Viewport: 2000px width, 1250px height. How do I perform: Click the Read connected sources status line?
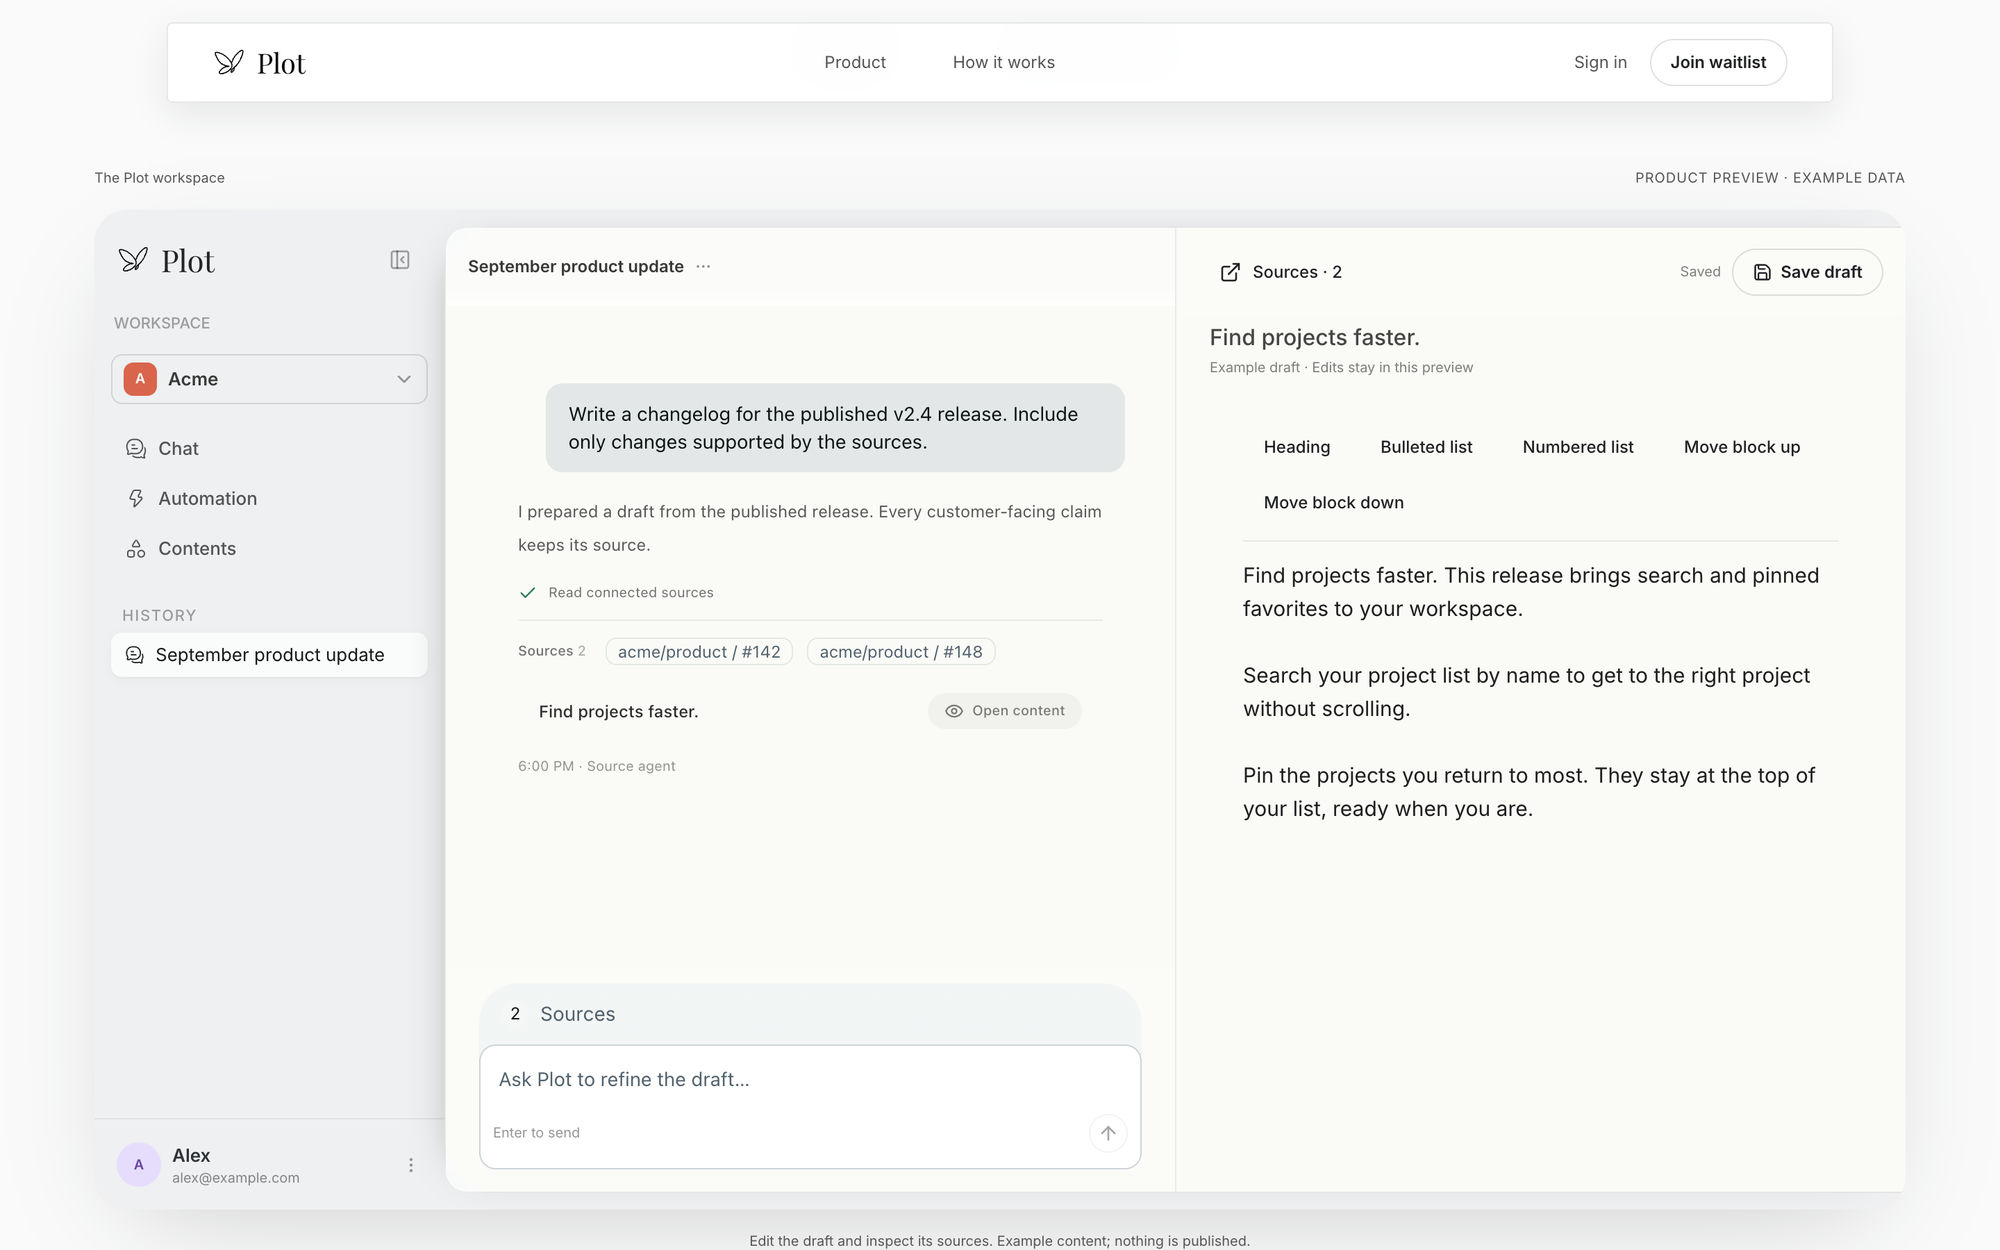[x=616, y=593]
